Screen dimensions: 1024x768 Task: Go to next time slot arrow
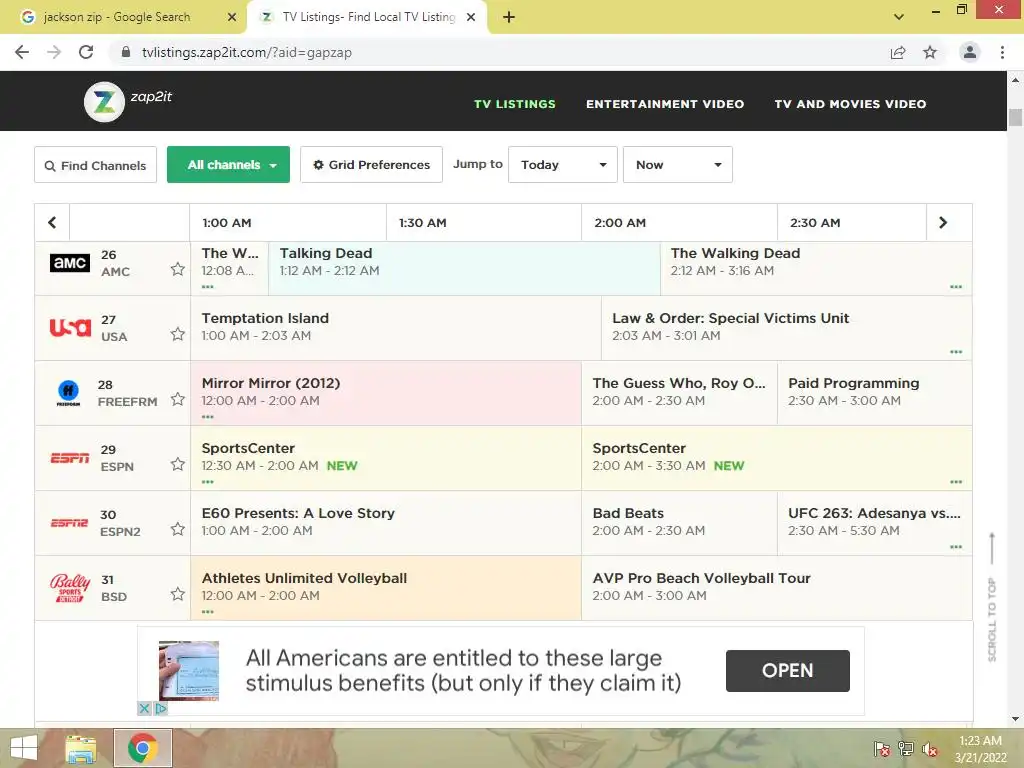pyautogui.click(x=943, y=223)
